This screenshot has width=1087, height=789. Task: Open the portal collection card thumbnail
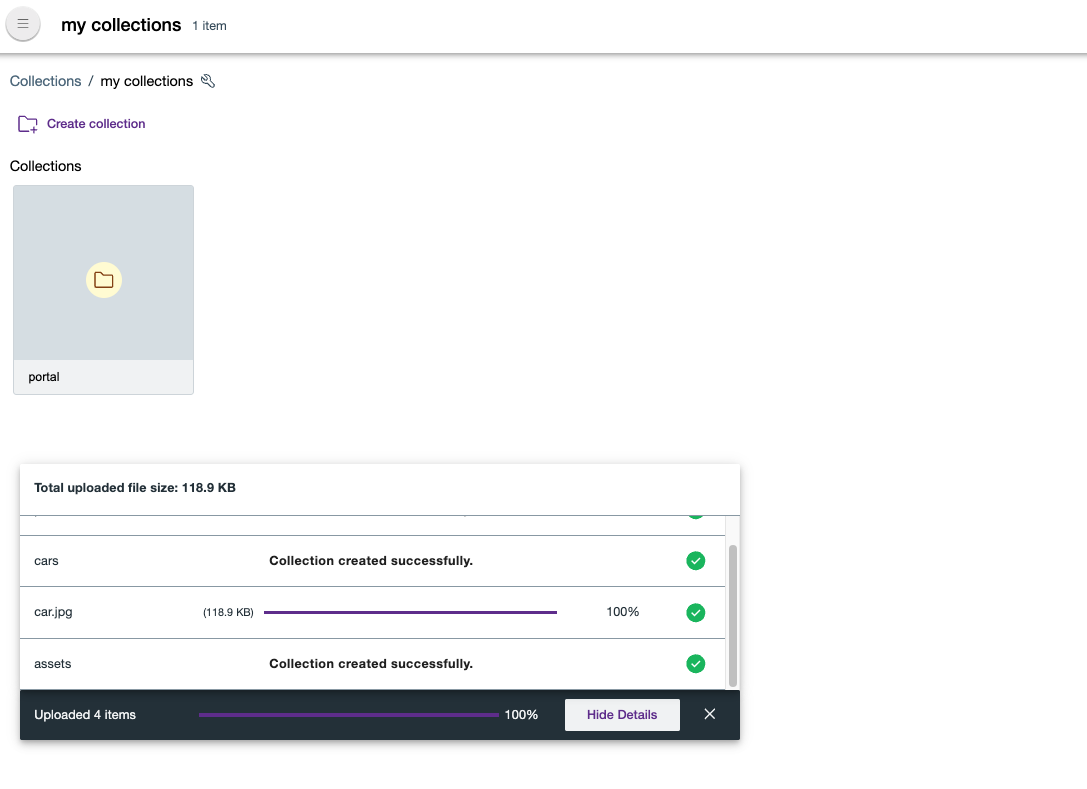(103, 272)
